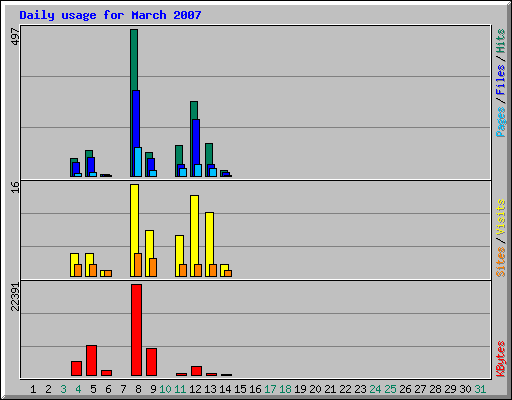This screenshot has height=400, width=512.
Task: Click green day 25 on the x-axis
Action: tap(390, 389)
